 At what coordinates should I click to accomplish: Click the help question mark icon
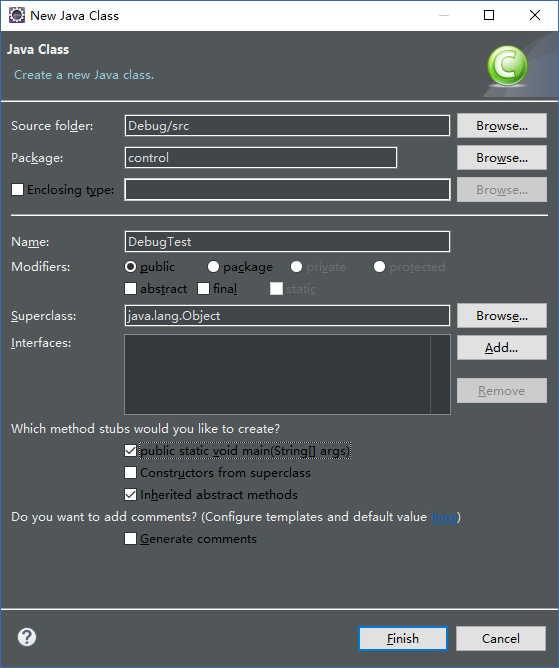tap(27, 637)
